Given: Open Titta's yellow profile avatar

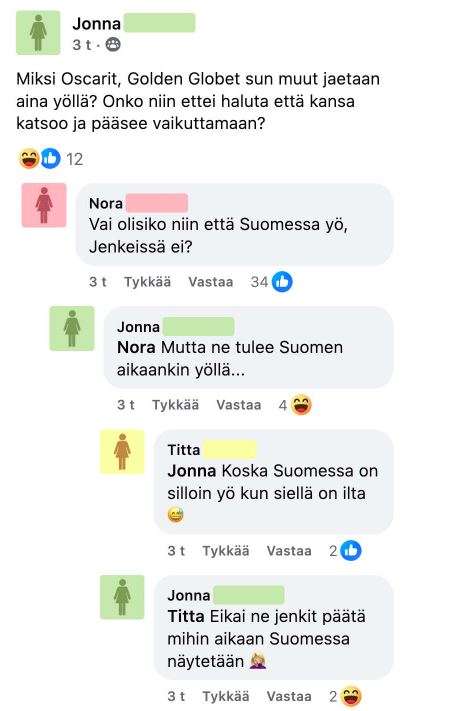Looking at the screenshot, I should [122, 452].
